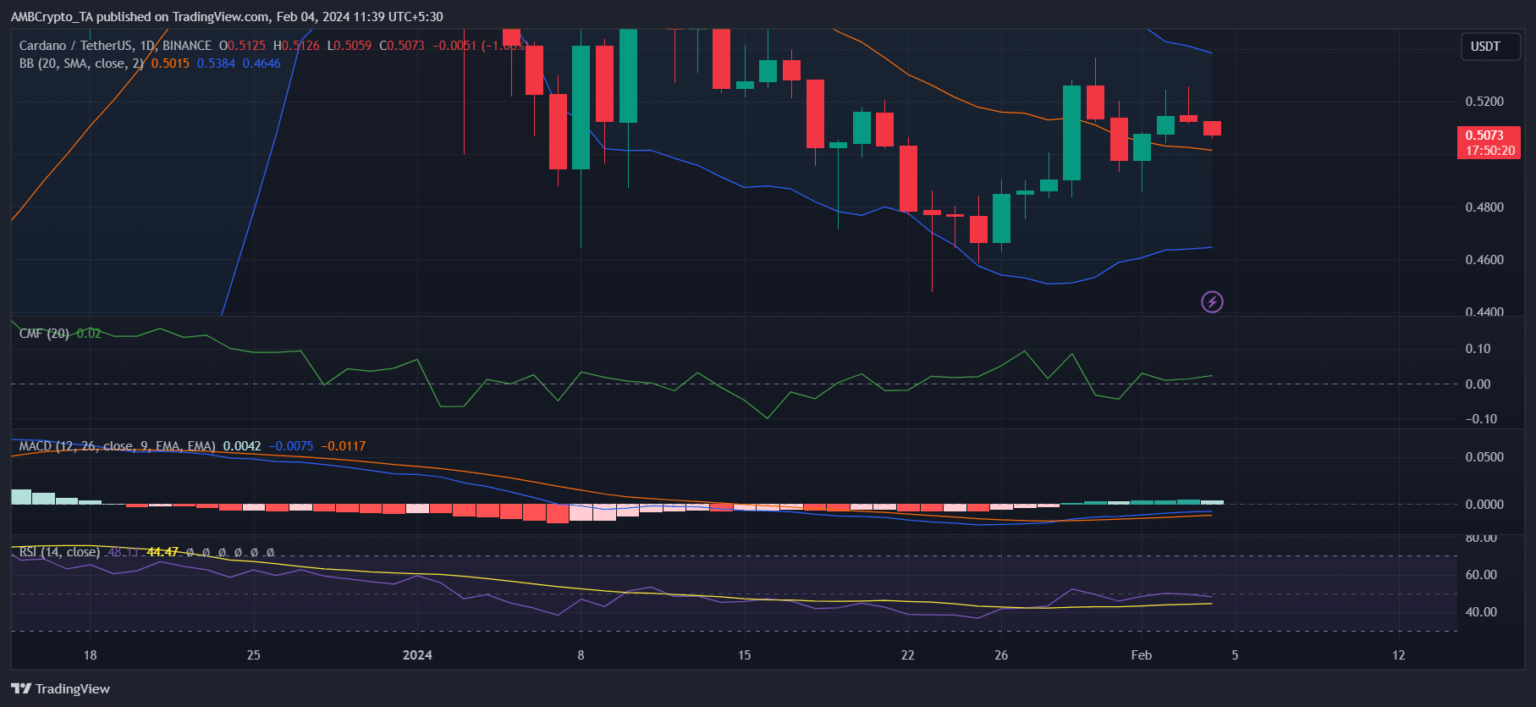1536x707 pixels.
Task: Open the USDT currency selector
Action: click(x=1483, y=46)
